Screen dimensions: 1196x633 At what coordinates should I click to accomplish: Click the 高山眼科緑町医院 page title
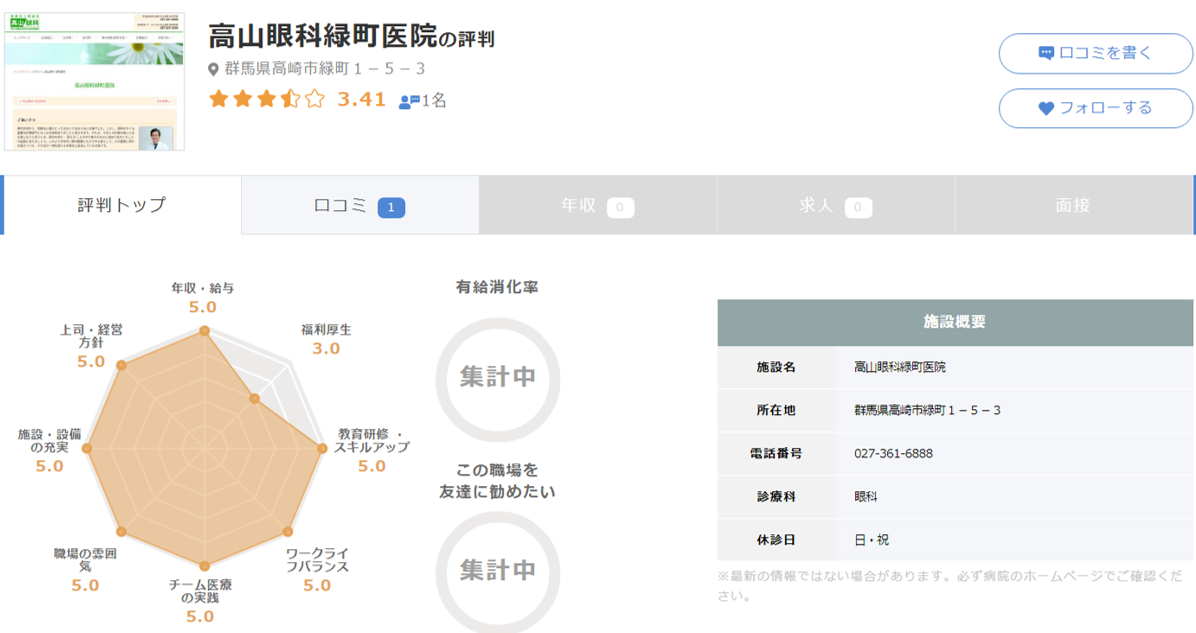[x=323, y=37]
